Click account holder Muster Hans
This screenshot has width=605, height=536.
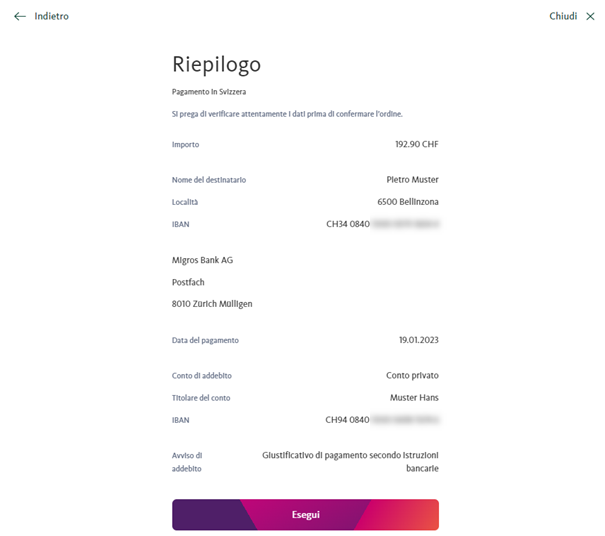(x=414, y=397)
